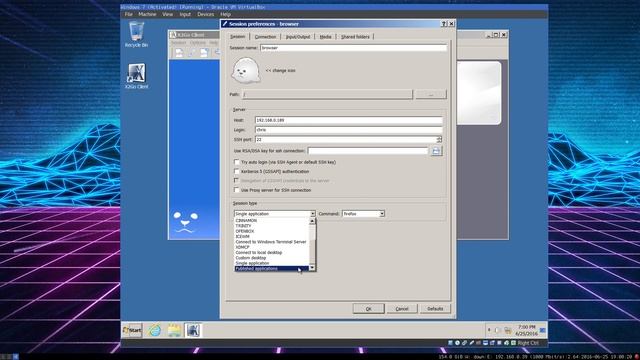
Task: Select OPENBOX in session type list
Action: 271,231
